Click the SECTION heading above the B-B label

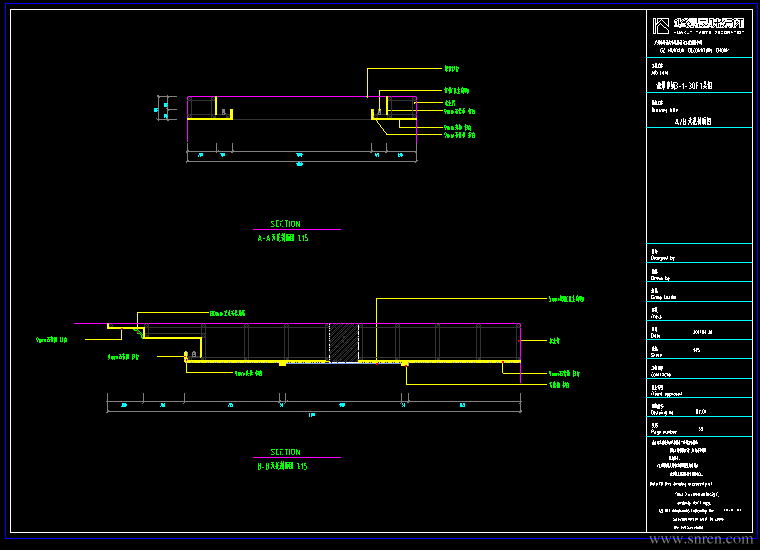(x=285, y=452)
